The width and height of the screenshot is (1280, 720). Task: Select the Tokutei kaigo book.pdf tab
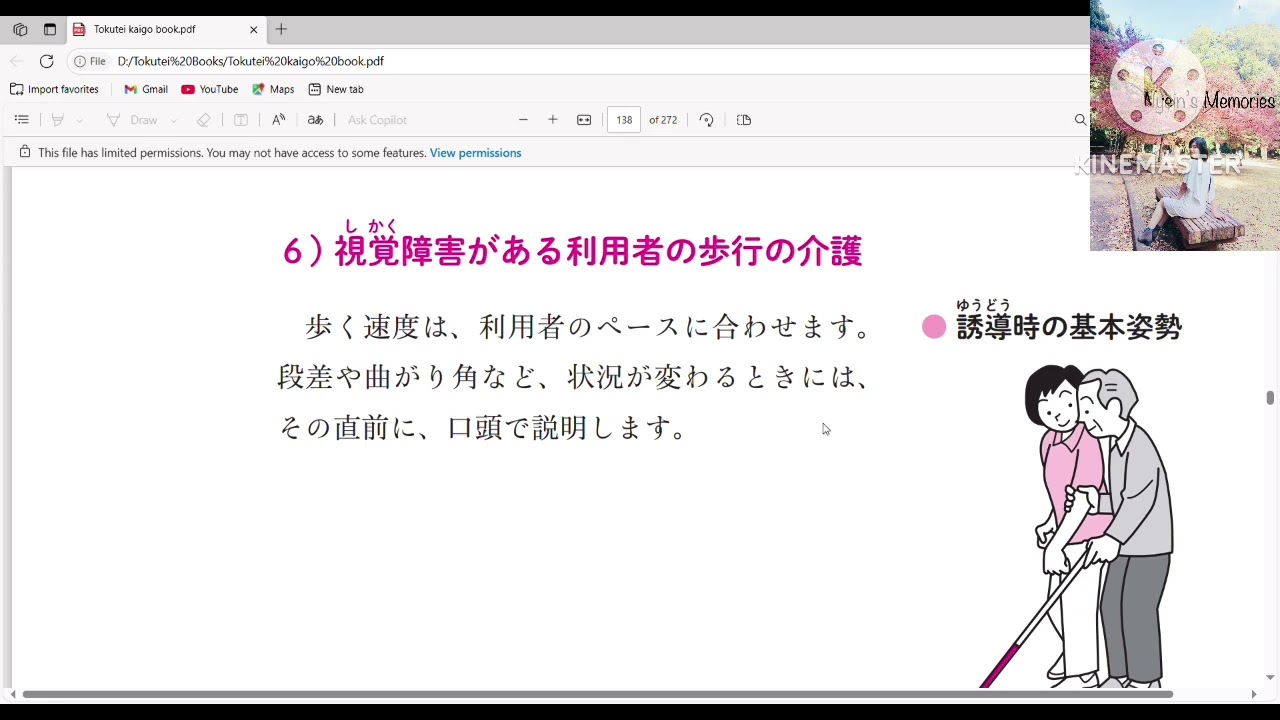click(x=166, y=30)
